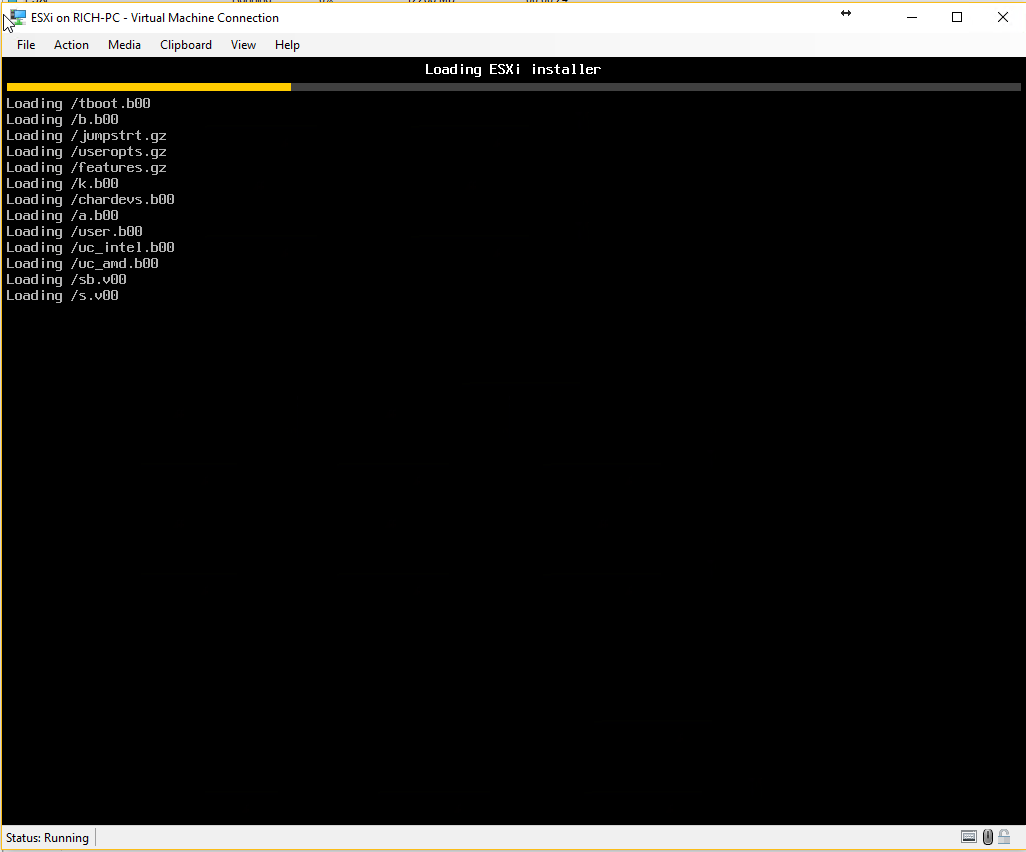
Task: Minimize the Virtual Machine Connection window
Action: point(911,17)
